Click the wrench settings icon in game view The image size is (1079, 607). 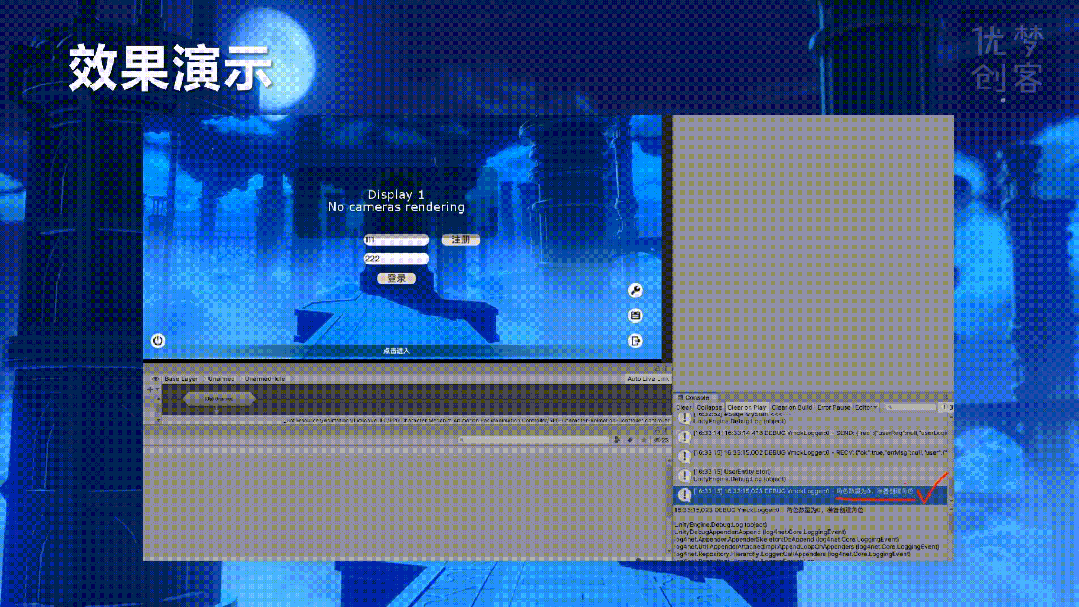(635, 290)
